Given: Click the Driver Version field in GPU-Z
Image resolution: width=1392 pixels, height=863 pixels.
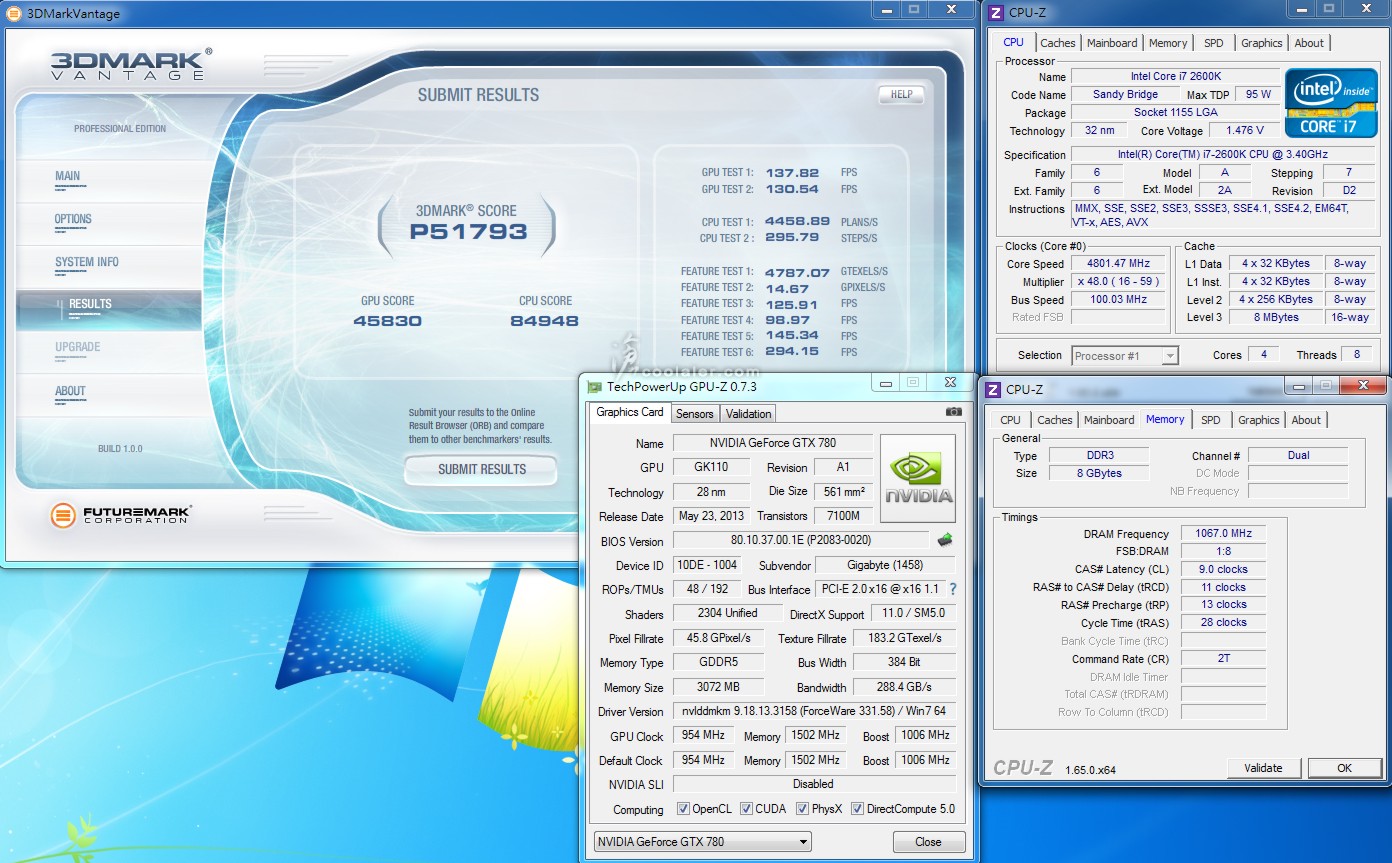Looking at the screenshot, I should (x=814, y=711).
